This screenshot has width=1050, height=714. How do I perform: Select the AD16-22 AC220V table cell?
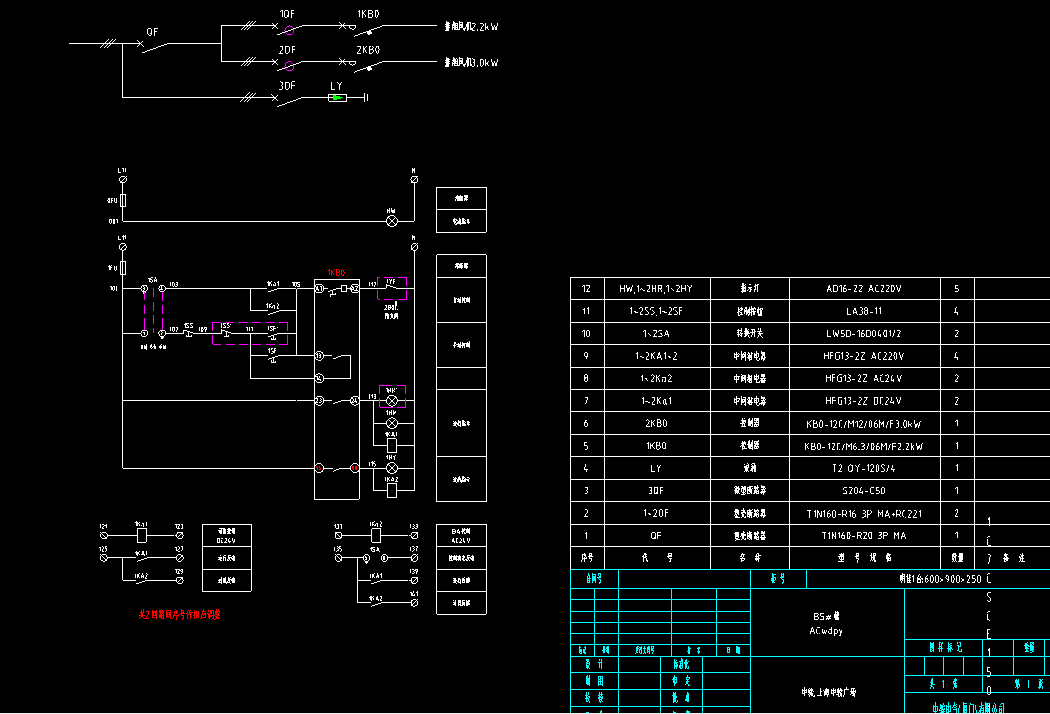click(x=864, y=289)
